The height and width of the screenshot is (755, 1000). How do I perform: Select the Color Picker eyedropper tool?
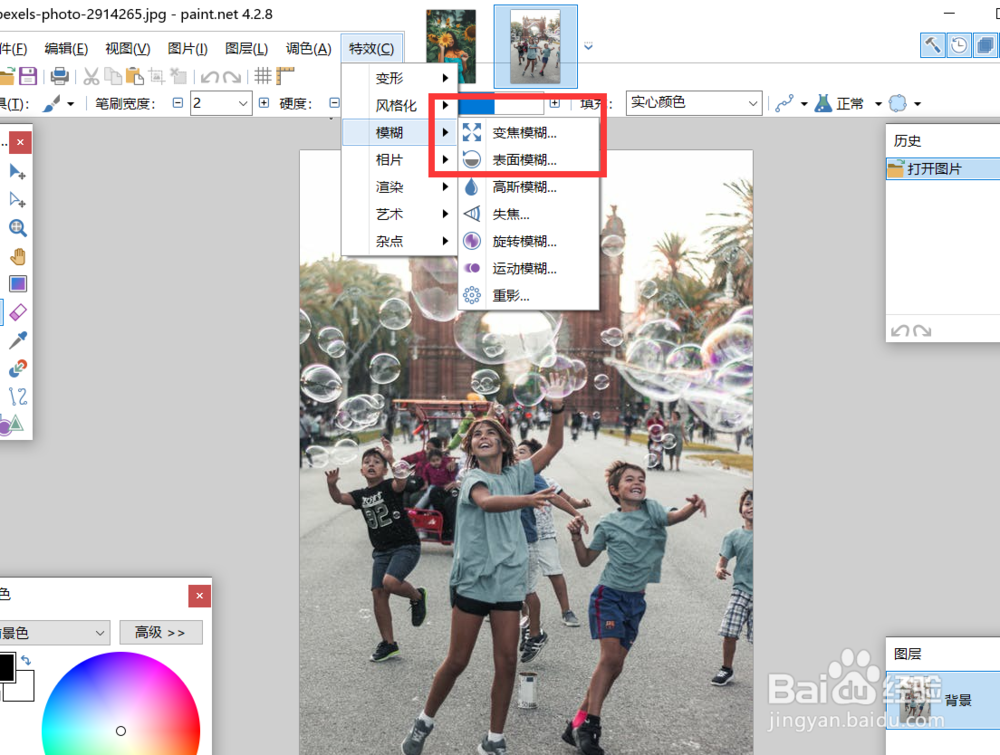coord(17,340)
